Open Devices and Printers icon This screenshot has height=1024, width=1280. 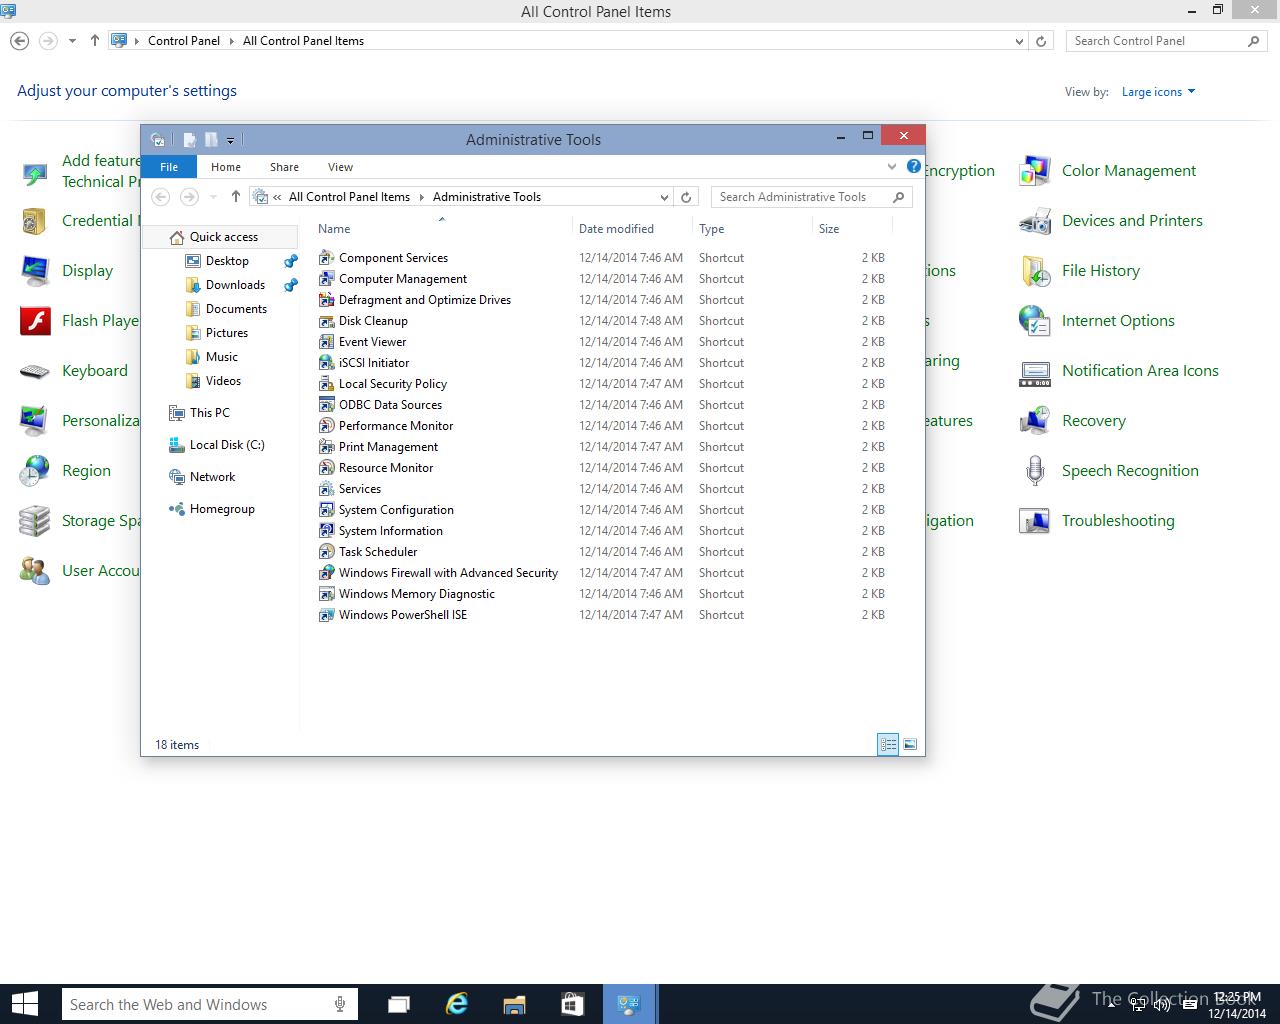tap(1035, 221)
